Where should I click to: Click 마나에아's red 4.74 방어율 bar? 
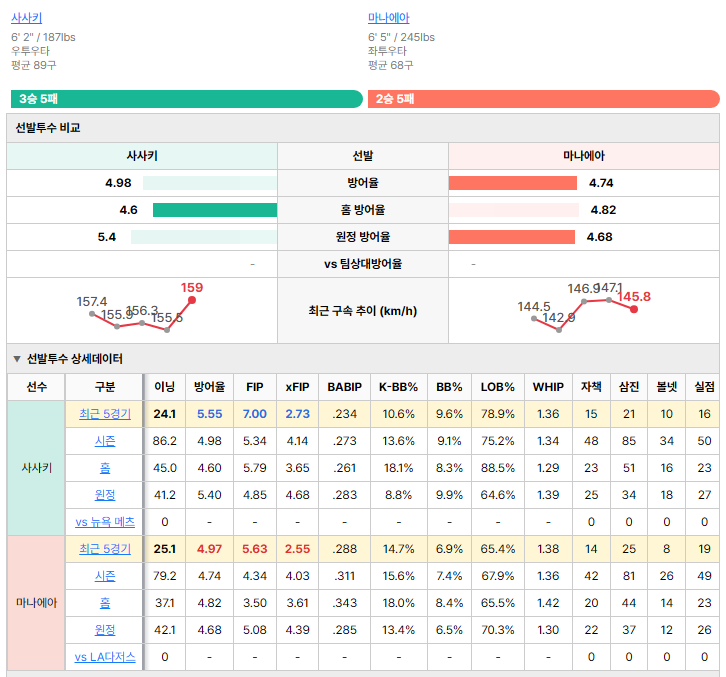tap(513, 183)
